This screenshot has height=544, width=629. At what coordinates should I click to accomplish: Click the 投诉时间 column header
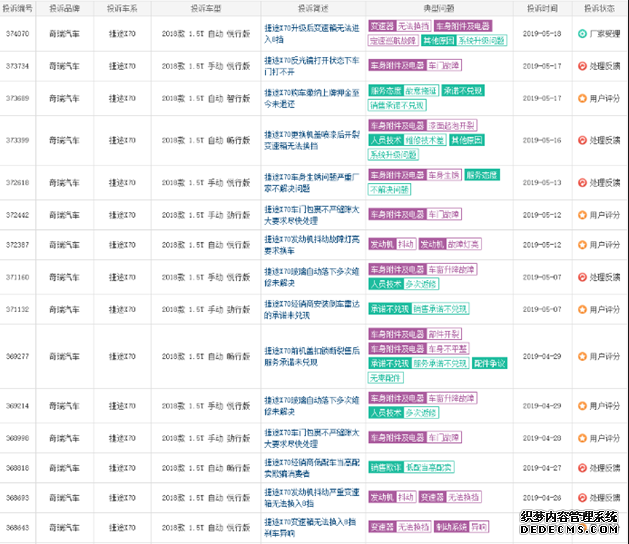tap(542, 8)
